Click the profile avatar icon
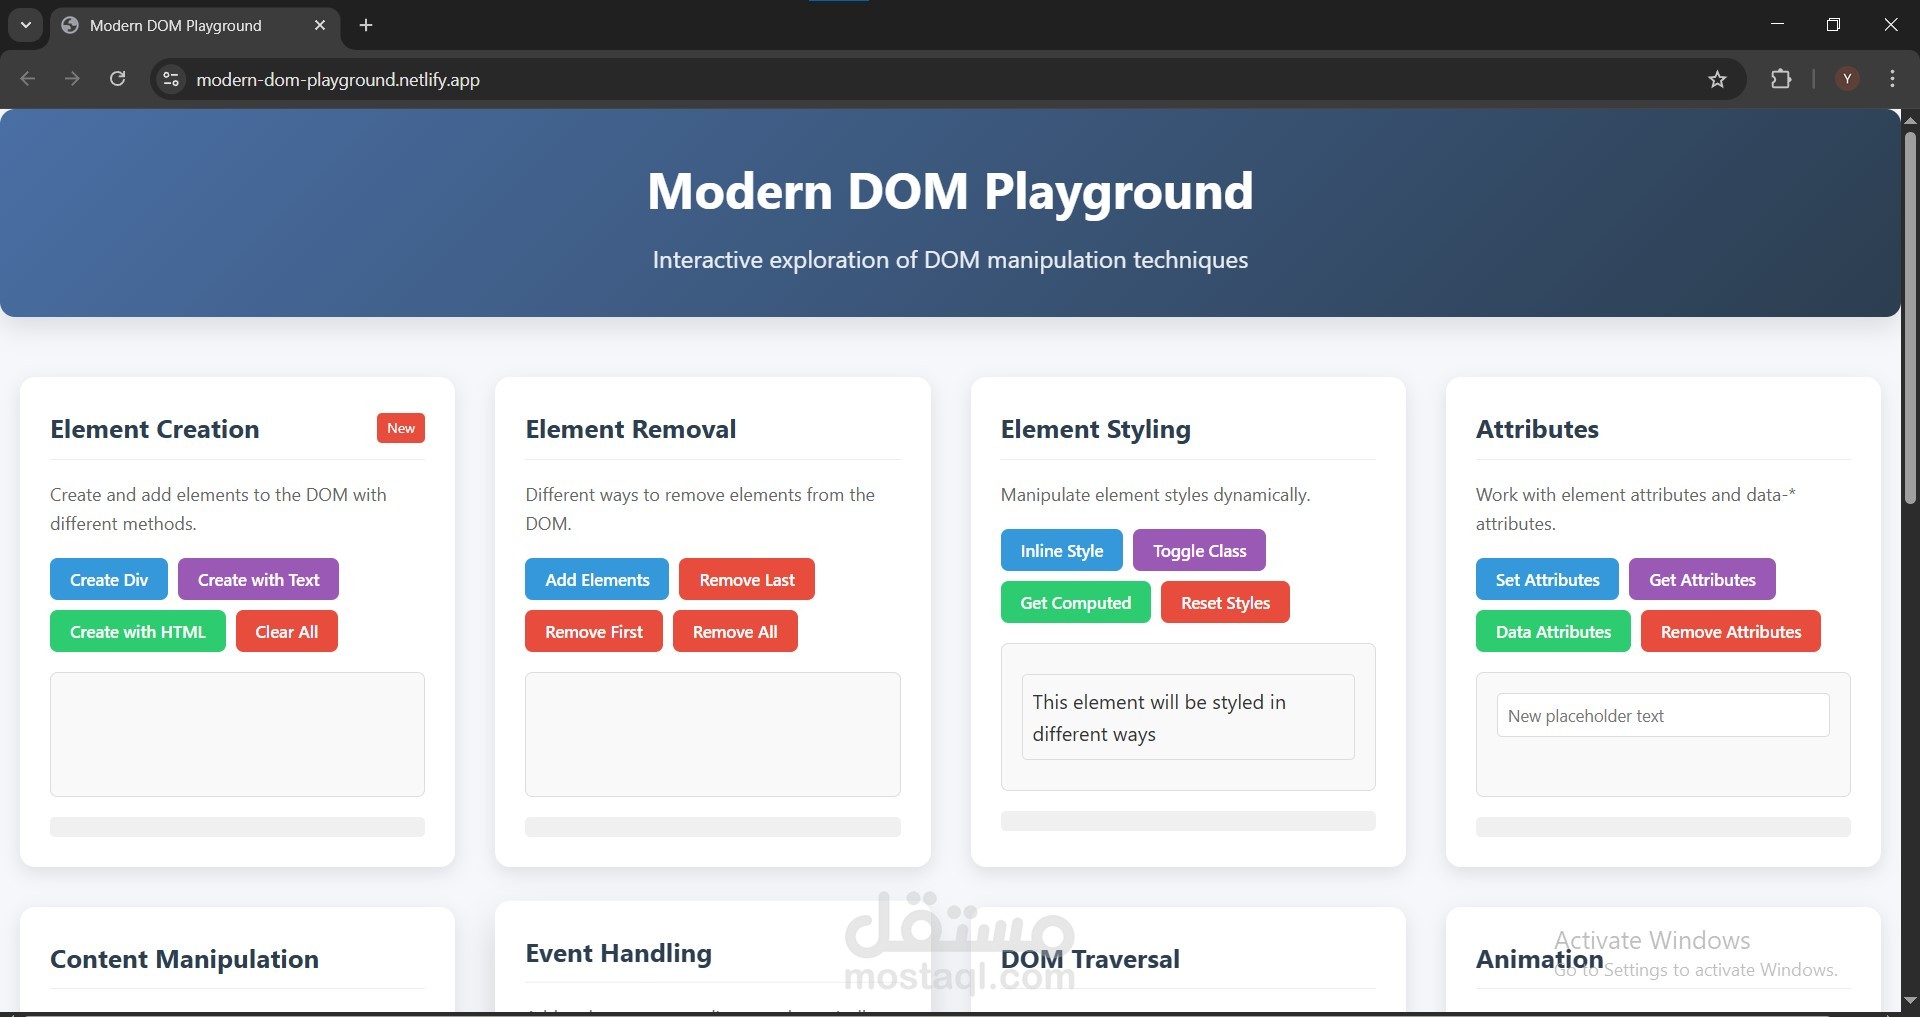The height and width of the screenshot is (1017, 1920). [1846, 79]
